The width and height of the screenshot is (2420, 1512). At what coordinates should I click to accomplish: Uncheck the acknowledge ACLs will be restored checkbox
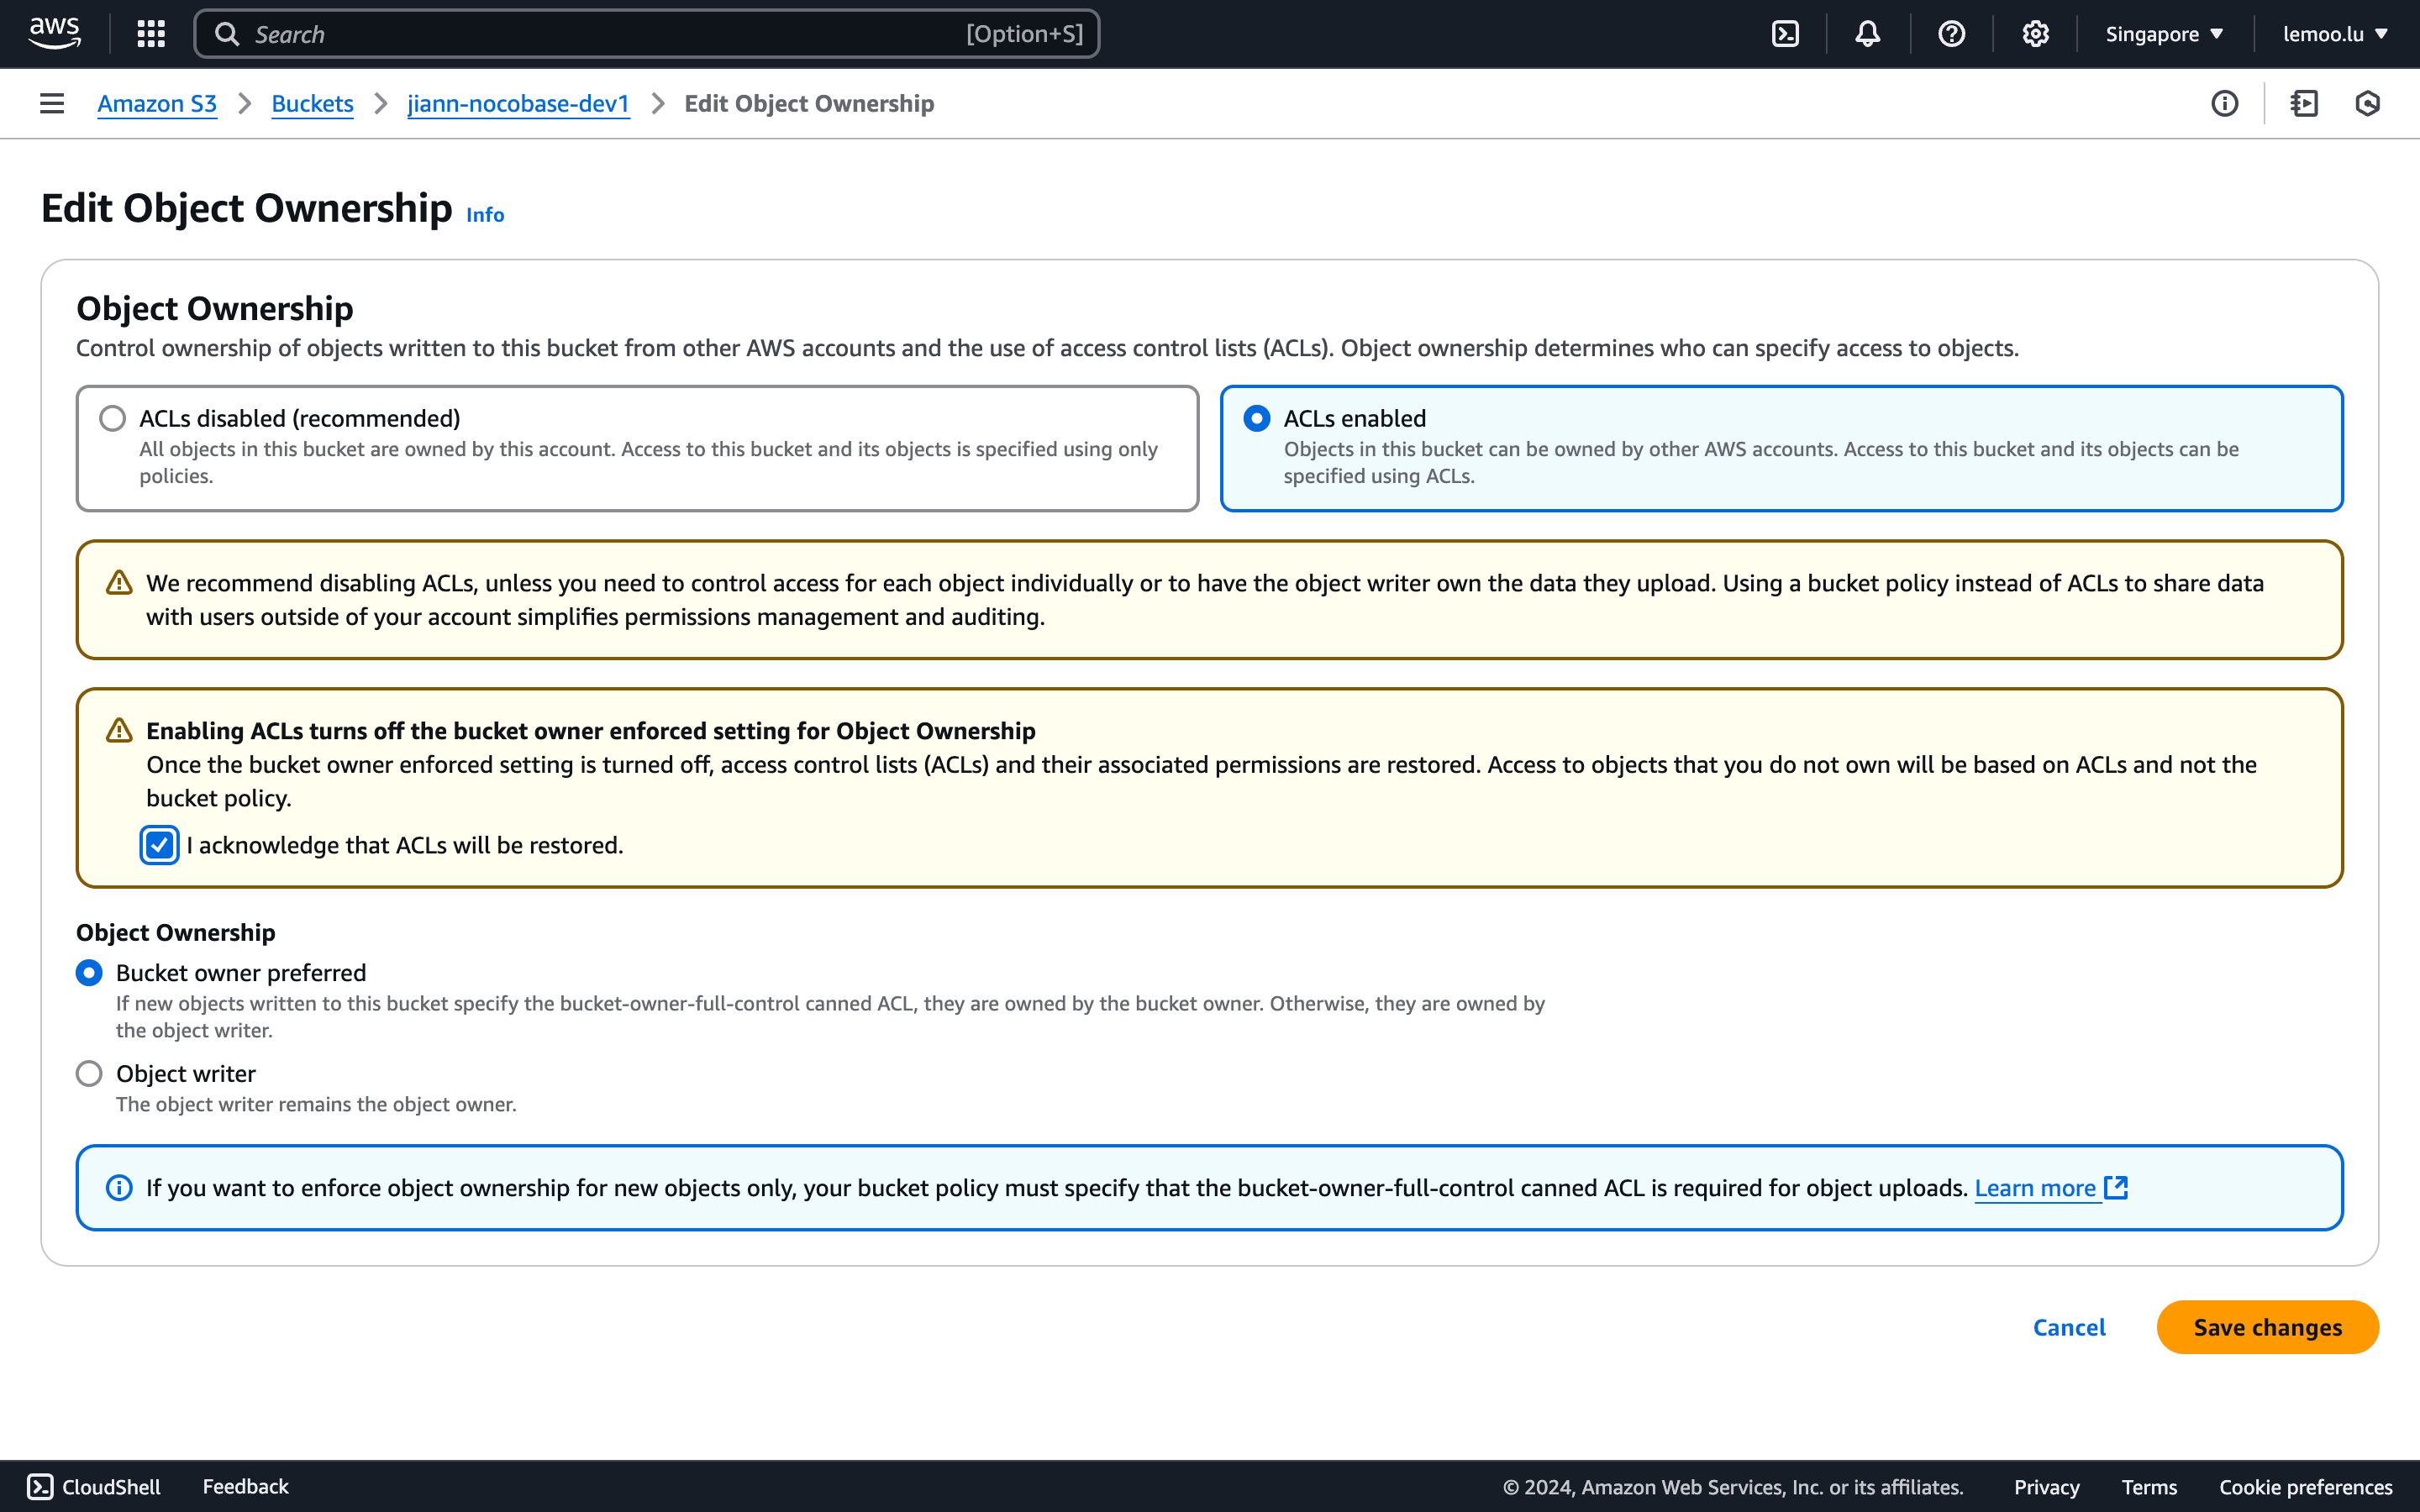pyautogui.click(x=160, y=845)
